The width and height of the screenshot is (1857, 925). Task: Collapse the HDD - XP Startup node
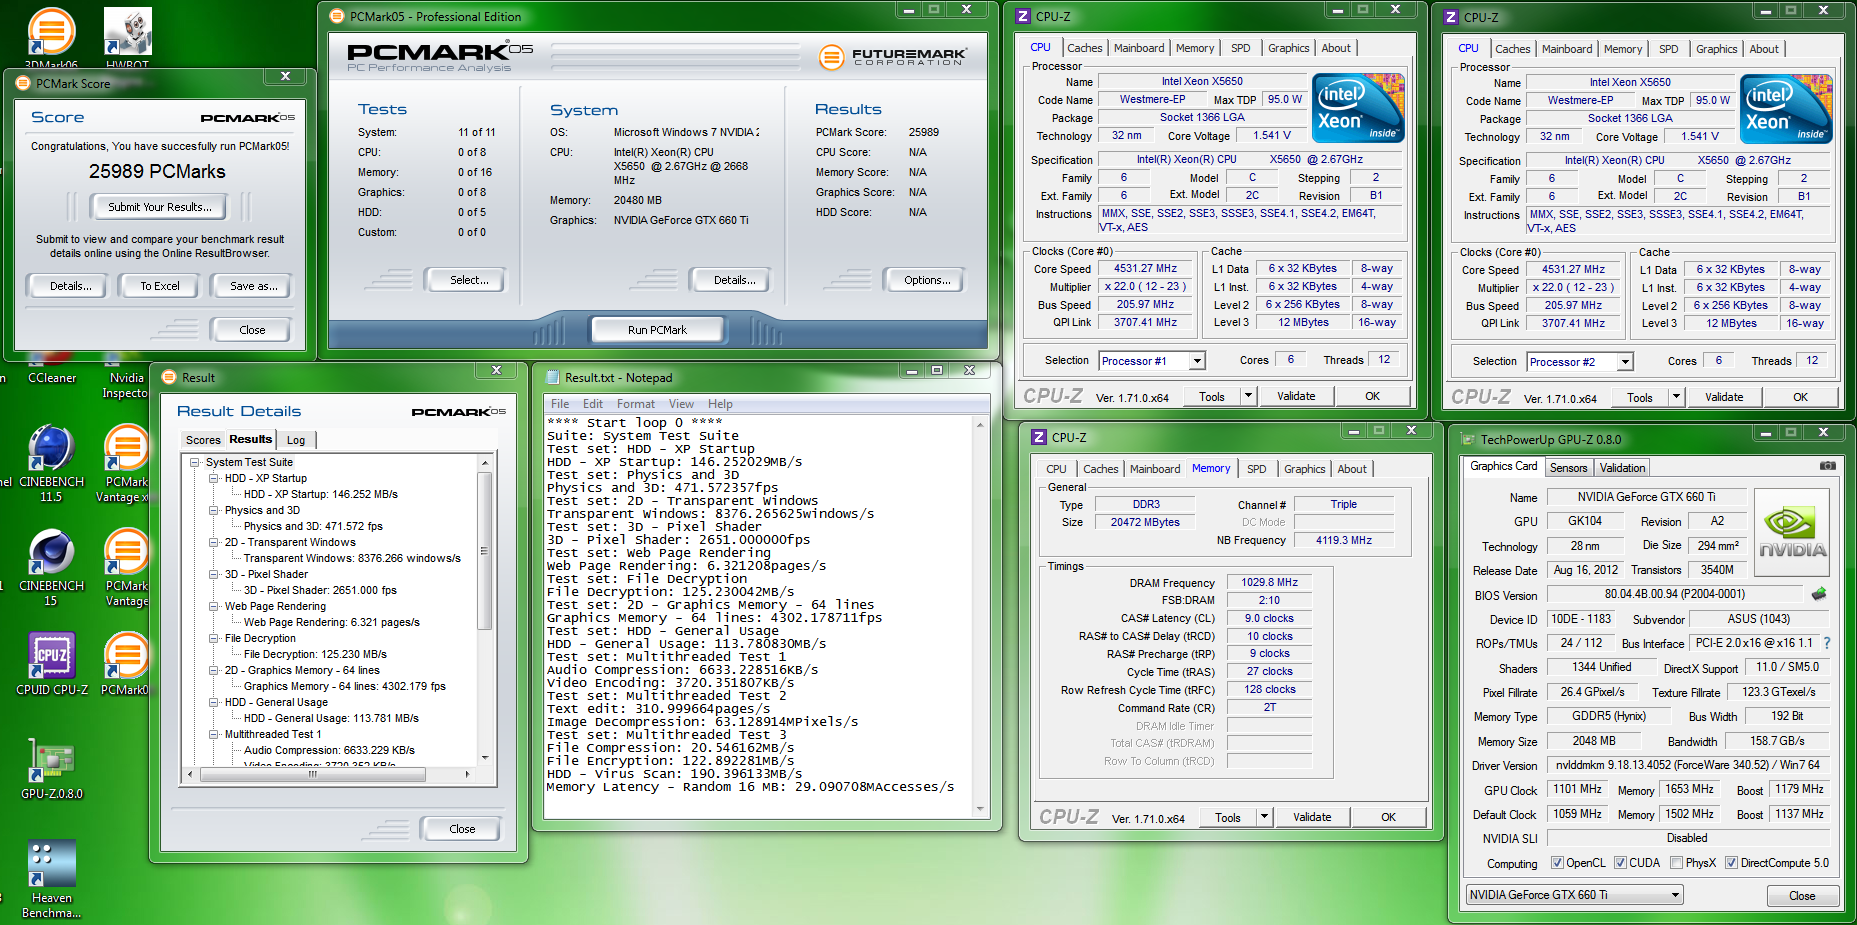click(214, 478)
